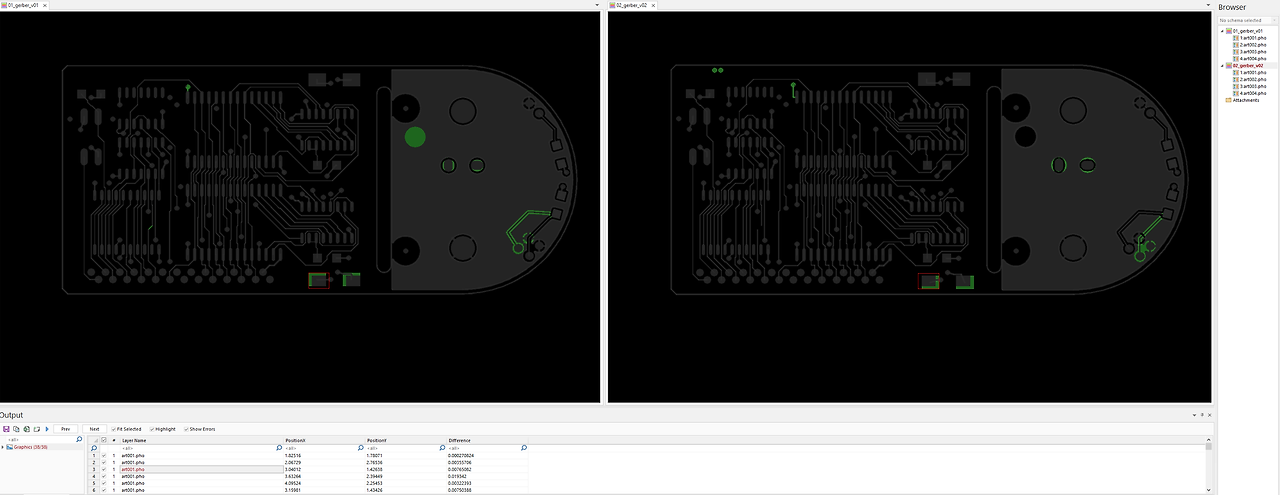Open document list dropdown arrow beside Browser panel
Viewport: 1280px width, 495px height.
pos(1208,5)
